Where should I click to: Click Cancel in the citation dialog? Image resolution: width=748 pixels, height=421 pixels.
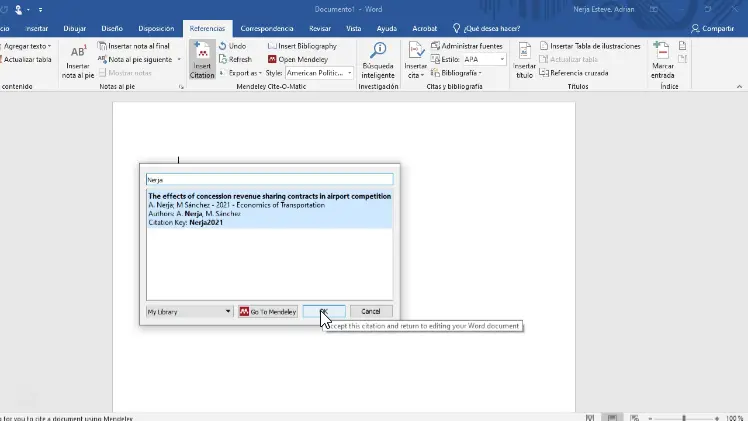pyautogui.click(x=371, y=311)
